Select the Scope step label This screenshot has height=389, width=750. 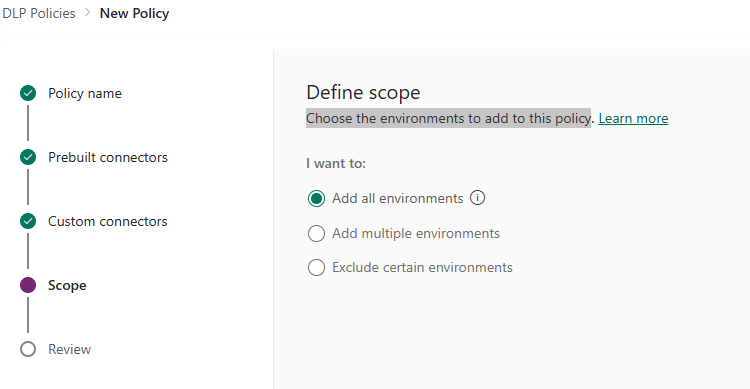(x=67, y=286)
